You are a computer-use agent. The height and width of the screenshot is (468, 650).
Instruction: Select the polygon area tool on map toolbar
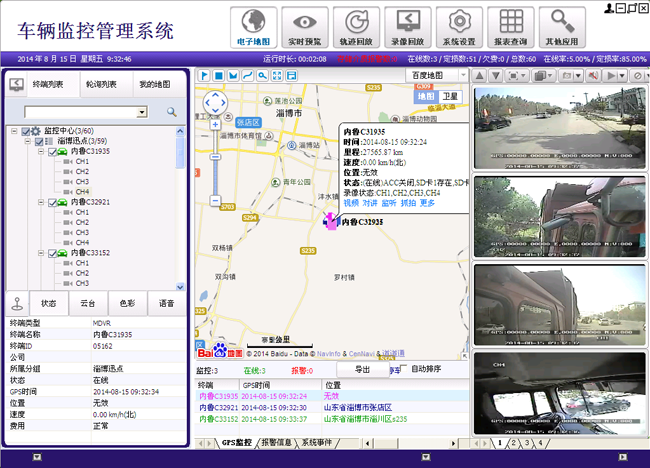click(233, 75)
